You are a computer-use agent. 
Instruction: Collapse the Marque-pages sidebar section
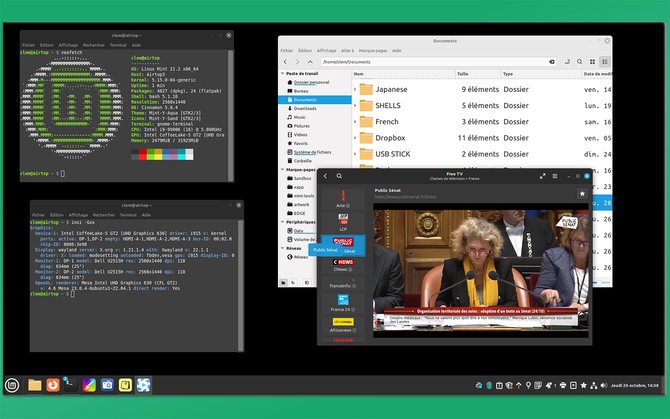click(282, 170)
